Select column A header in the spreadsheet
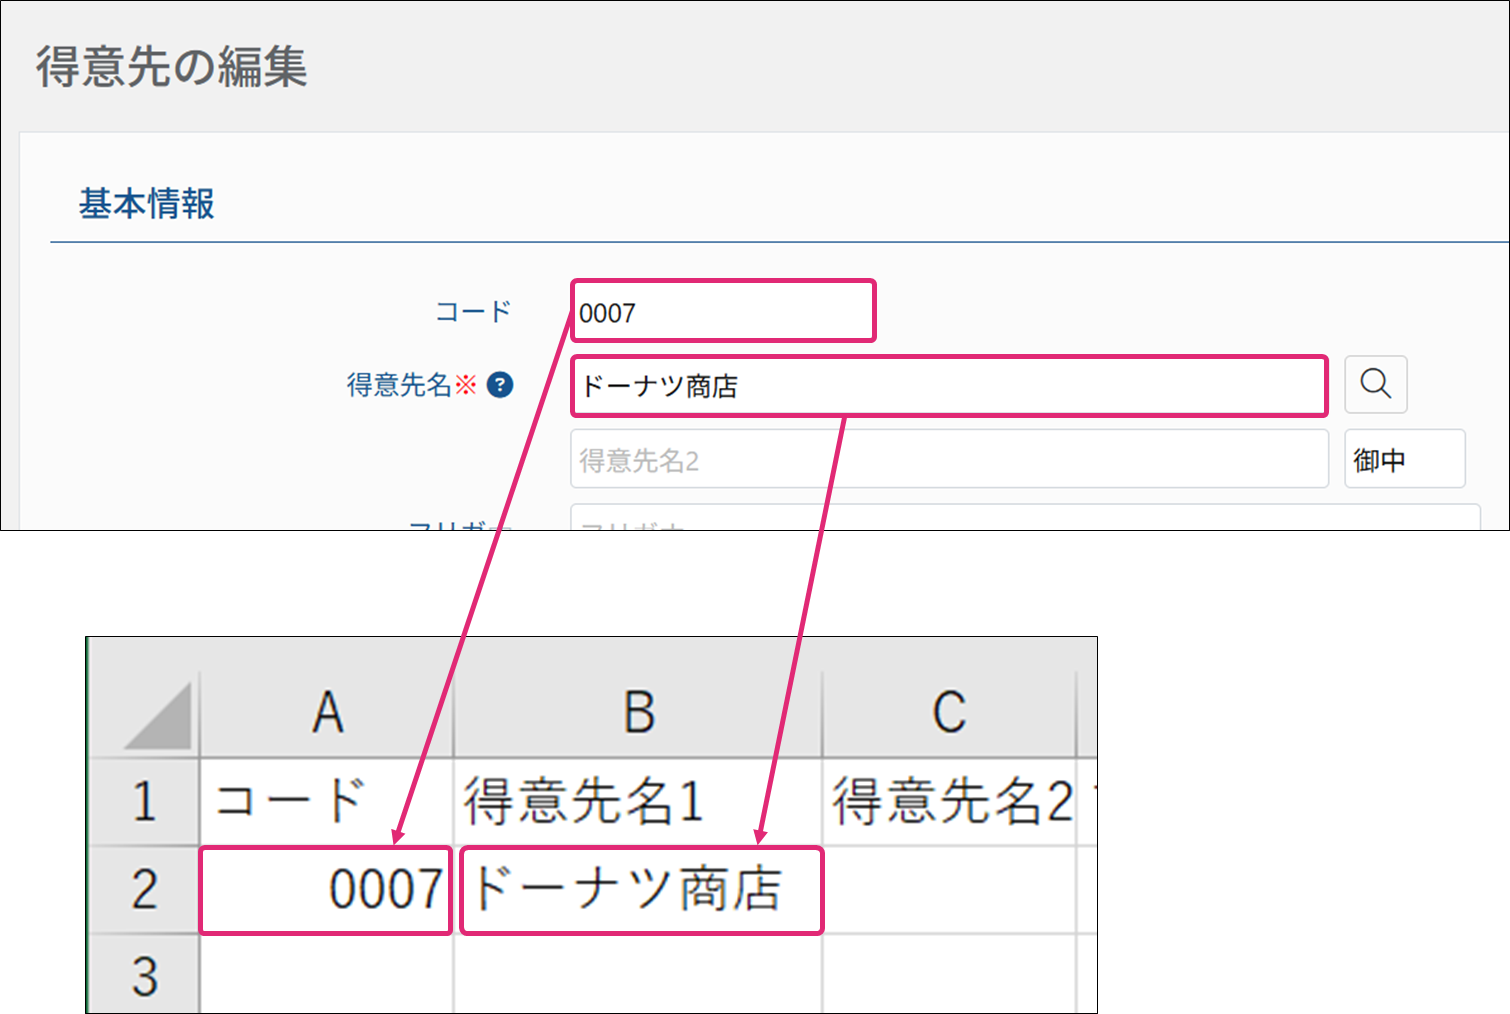The image size is (1510, 1014). click(327, 714)
